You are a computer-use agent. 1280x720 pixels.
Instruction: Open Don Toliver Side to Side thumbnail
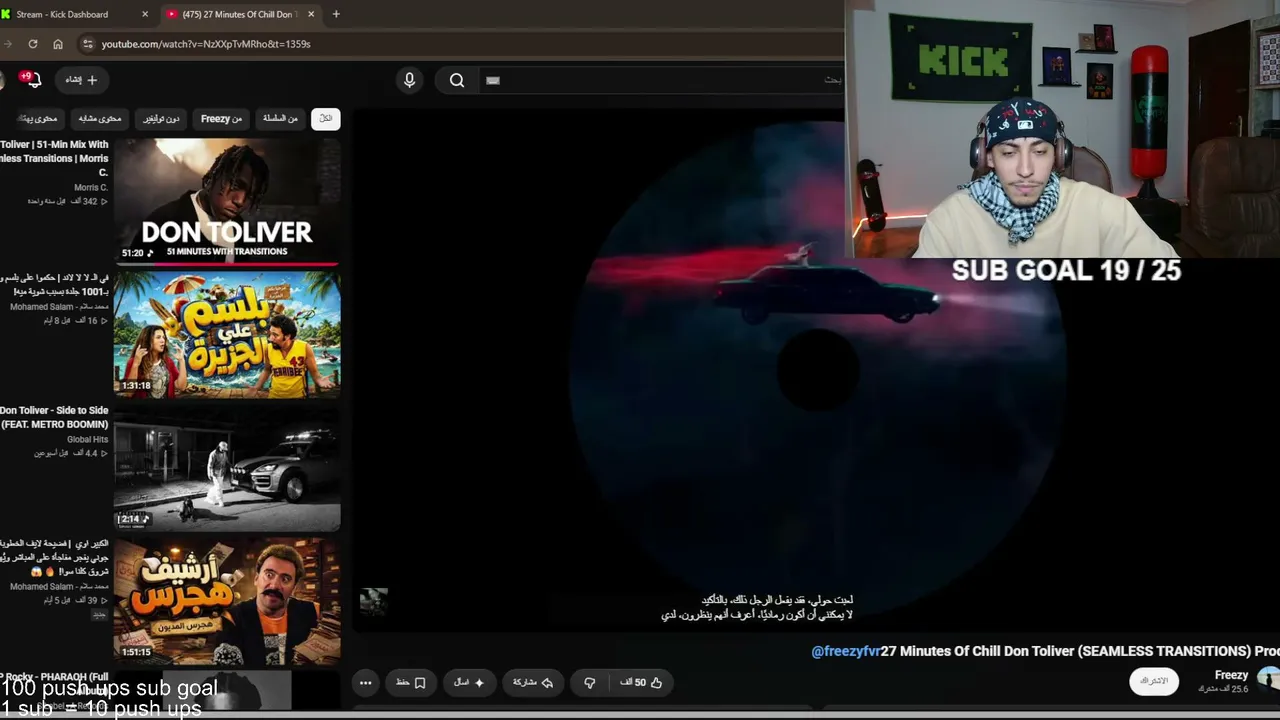pyautogui.click(x=227, y=468)
